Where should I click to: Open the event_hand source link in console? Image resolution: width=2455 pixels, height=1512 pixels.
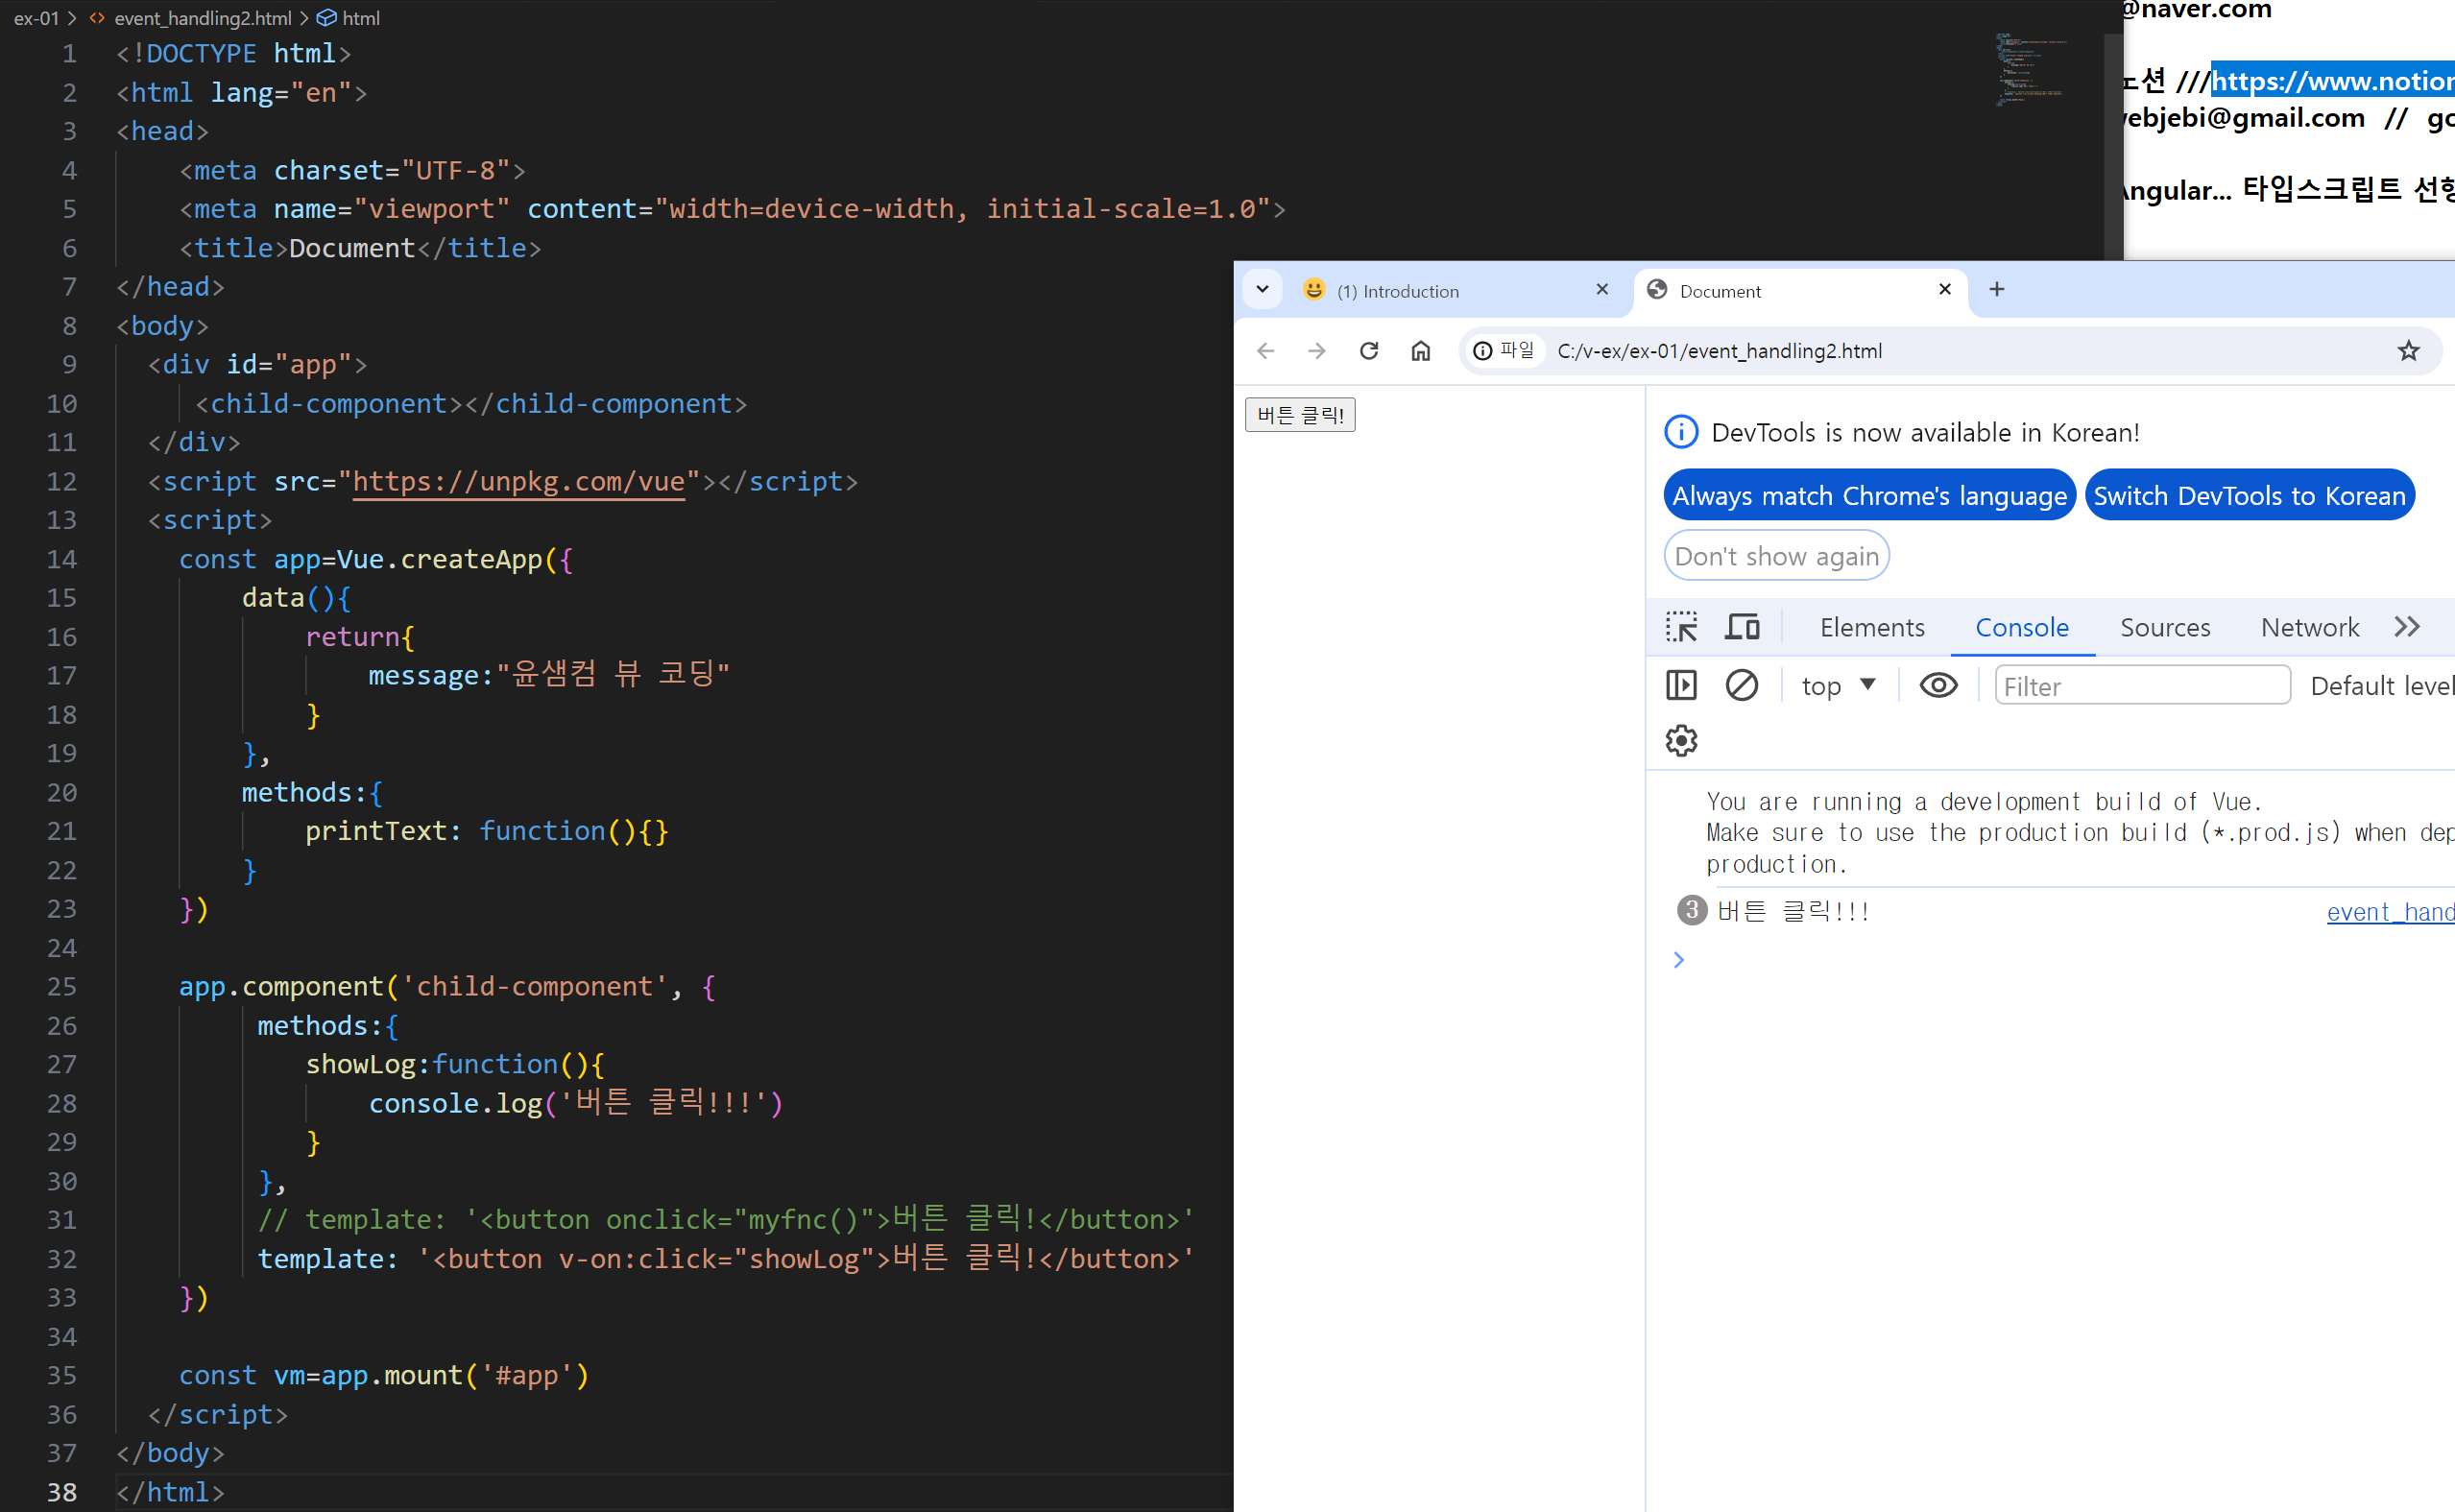coord(2389,912)
